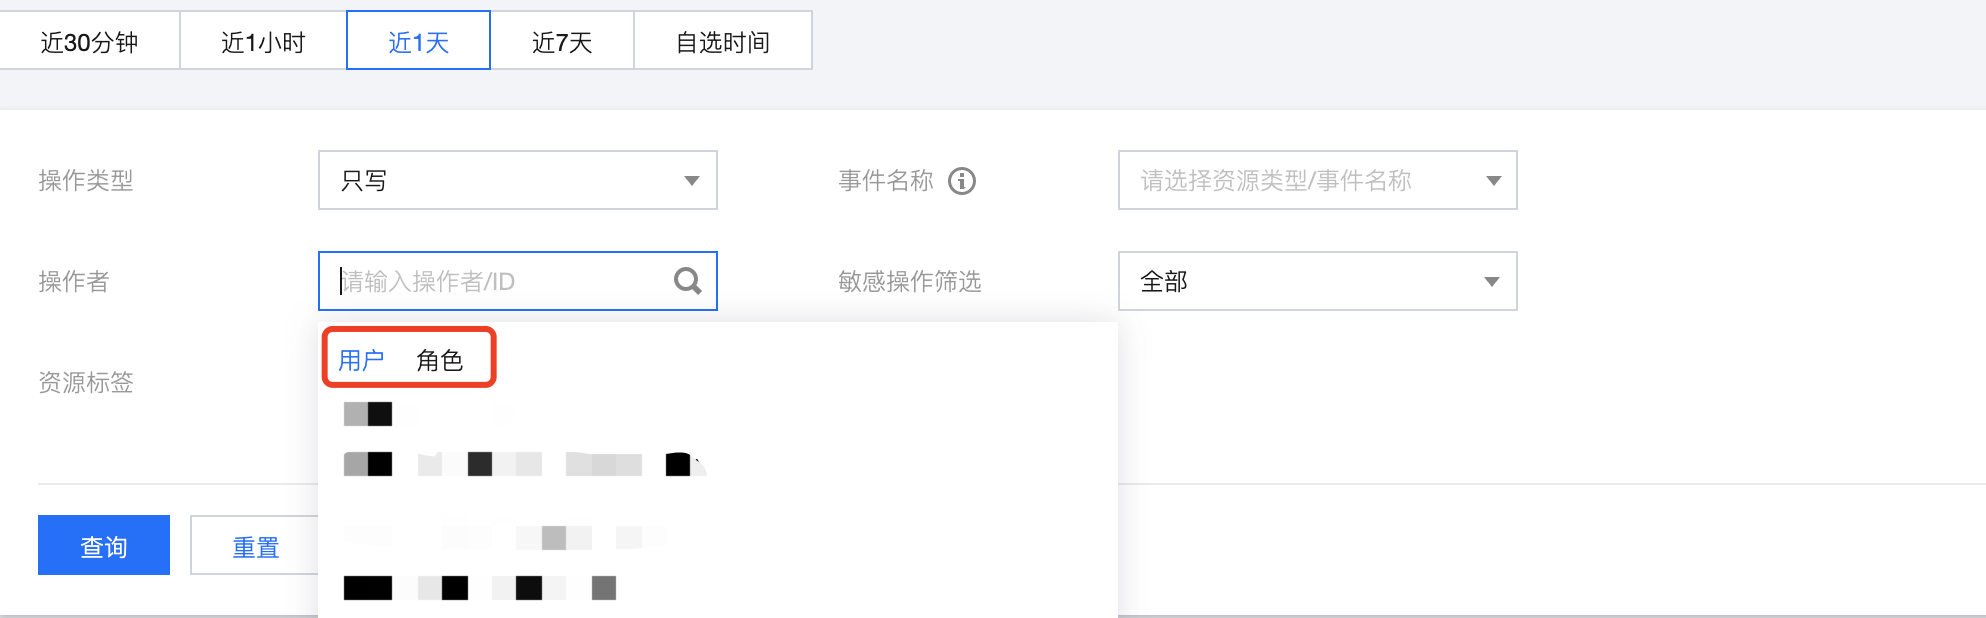
Task: Pick the fourth user entry in the list
Action: click(480, 588)
